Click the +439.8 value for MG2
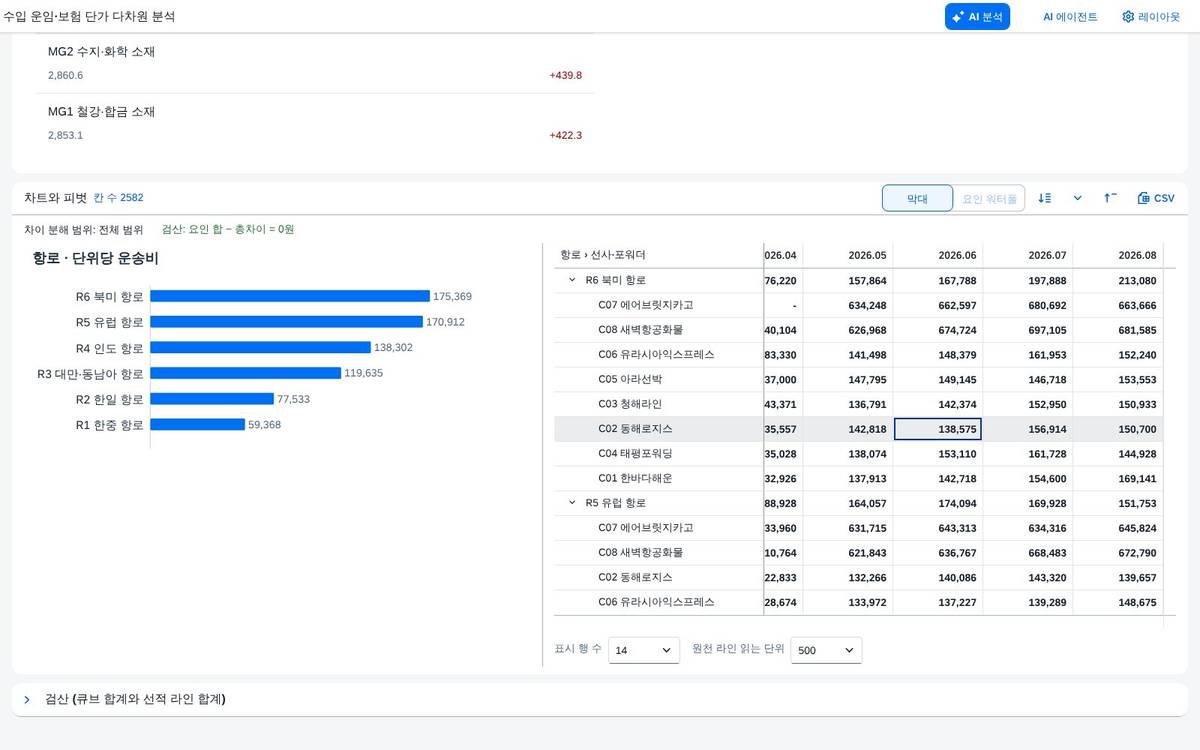 (565, 75)
